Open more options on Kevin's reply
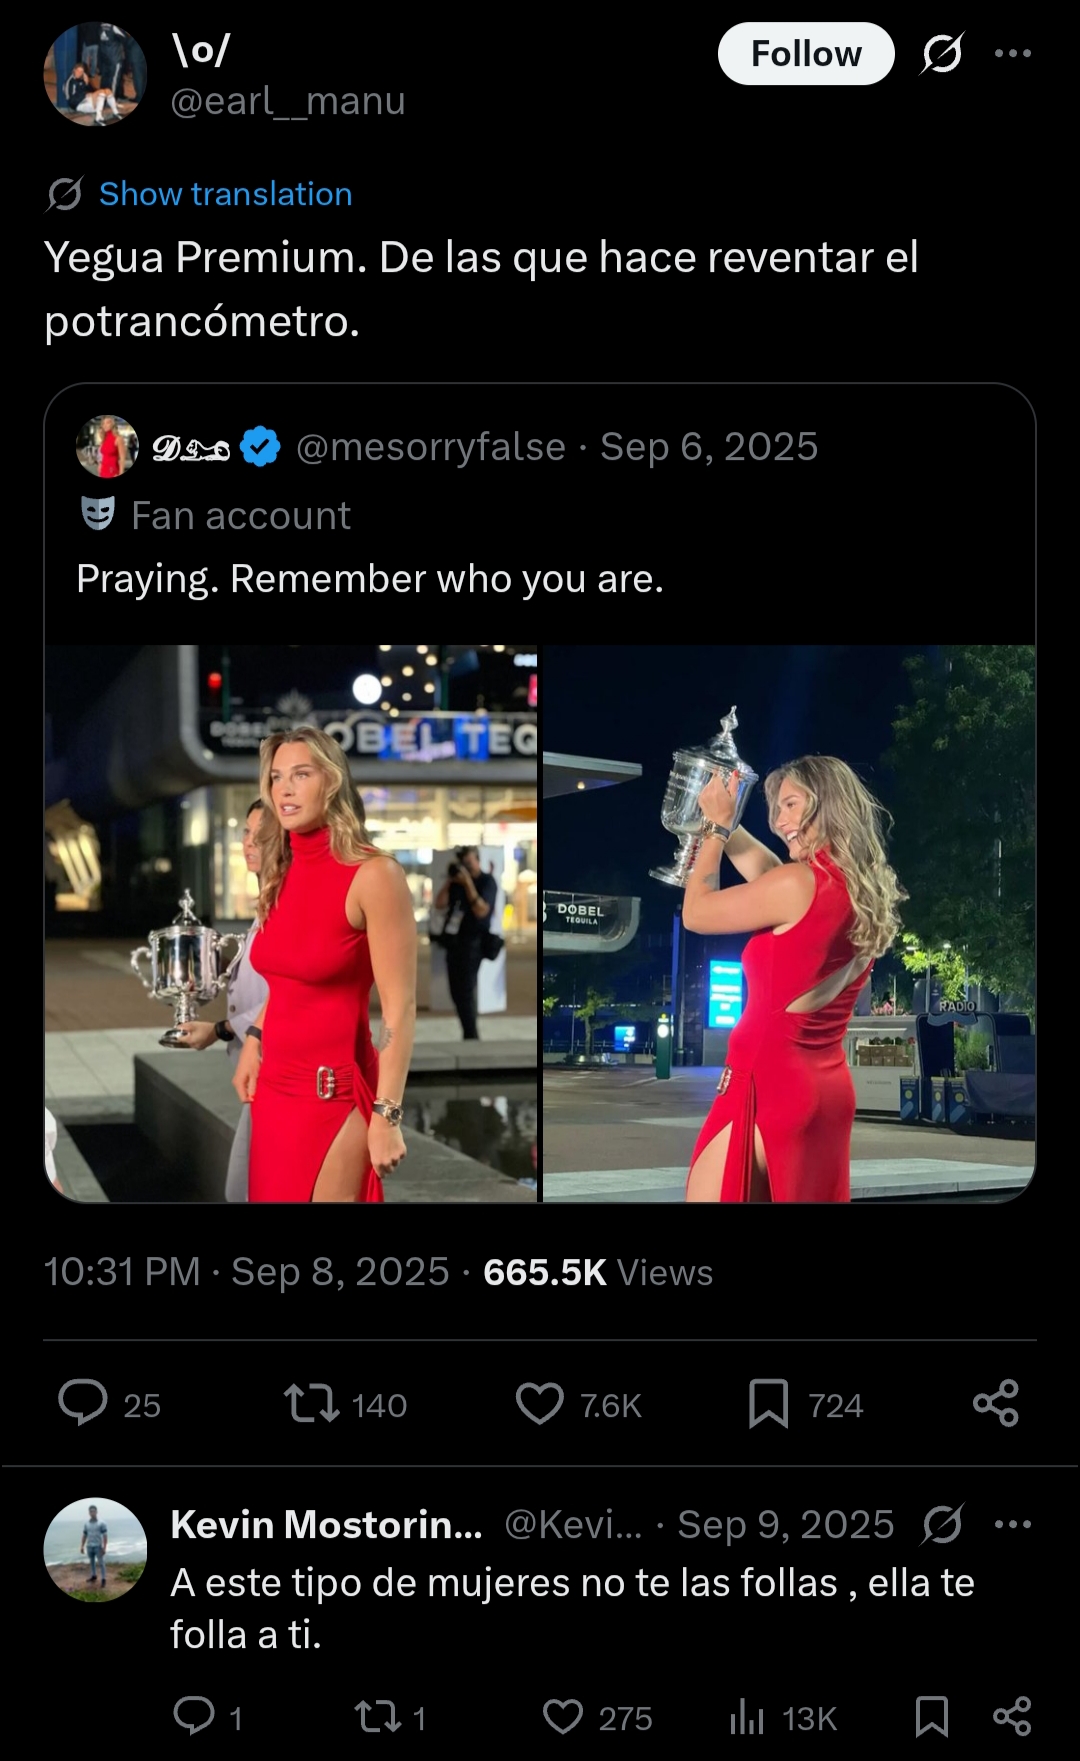Viewport: 1080px width, 1761px height. (x=1012, y=1525)
